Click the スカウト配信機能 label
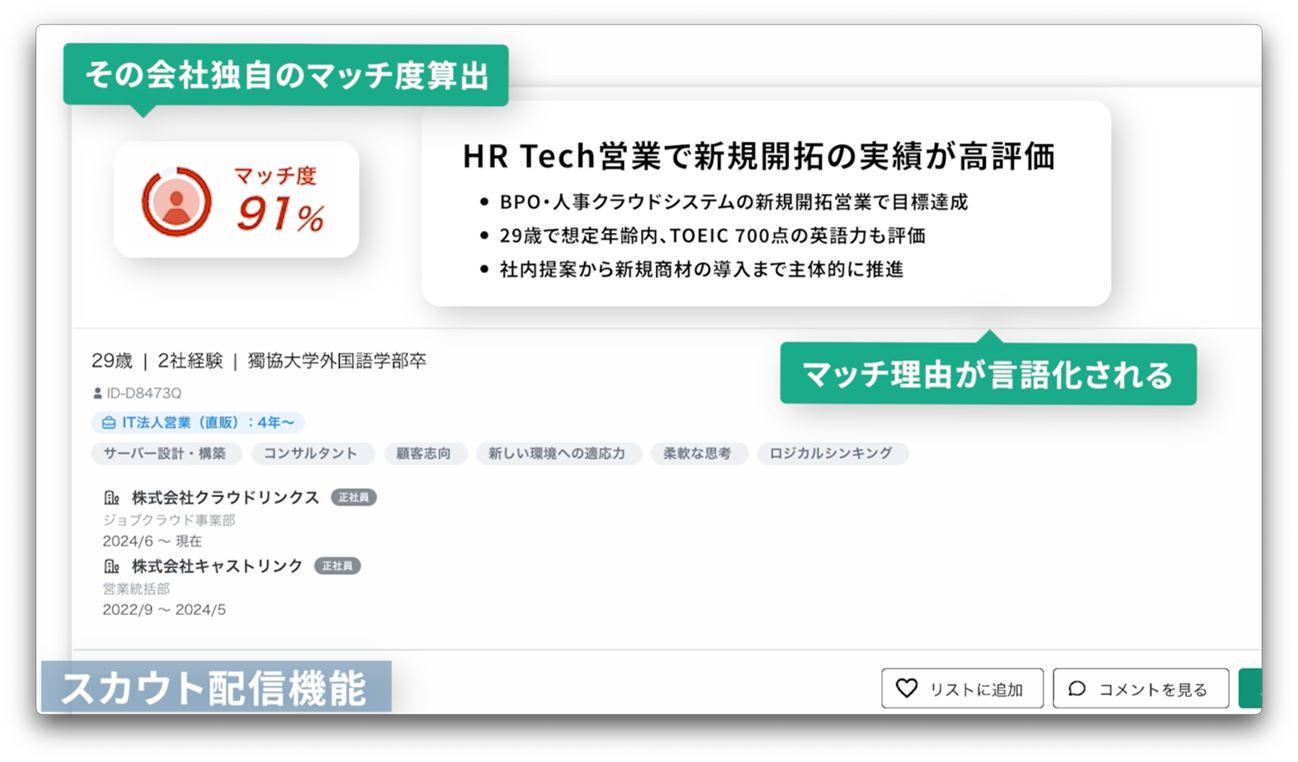 (x=215, y=688)
